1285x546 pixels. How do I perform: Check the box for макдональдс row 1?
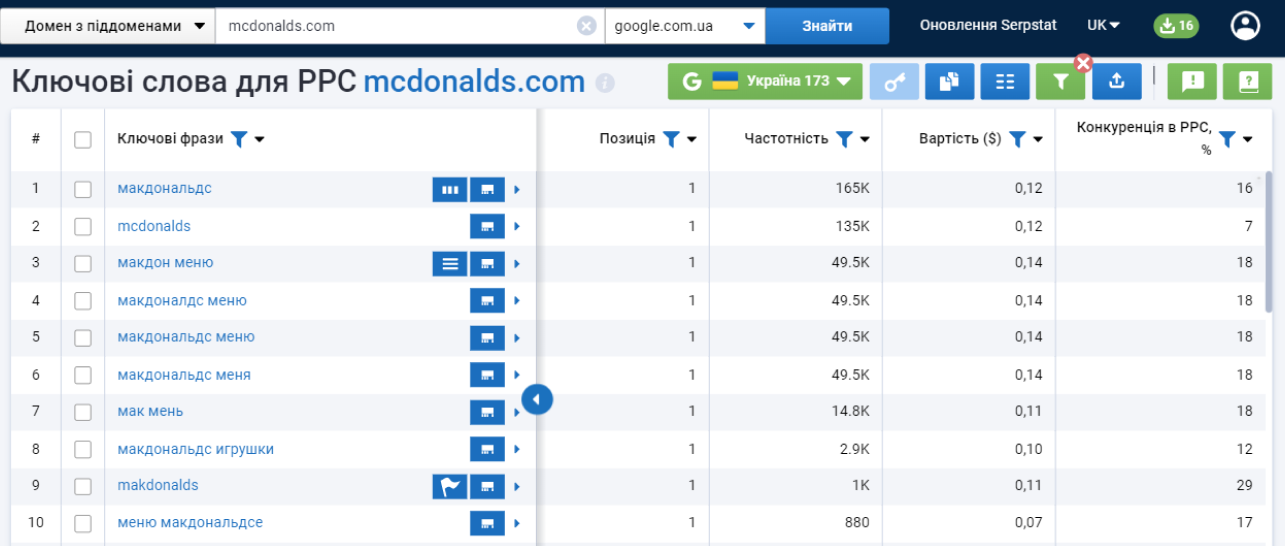83,189
